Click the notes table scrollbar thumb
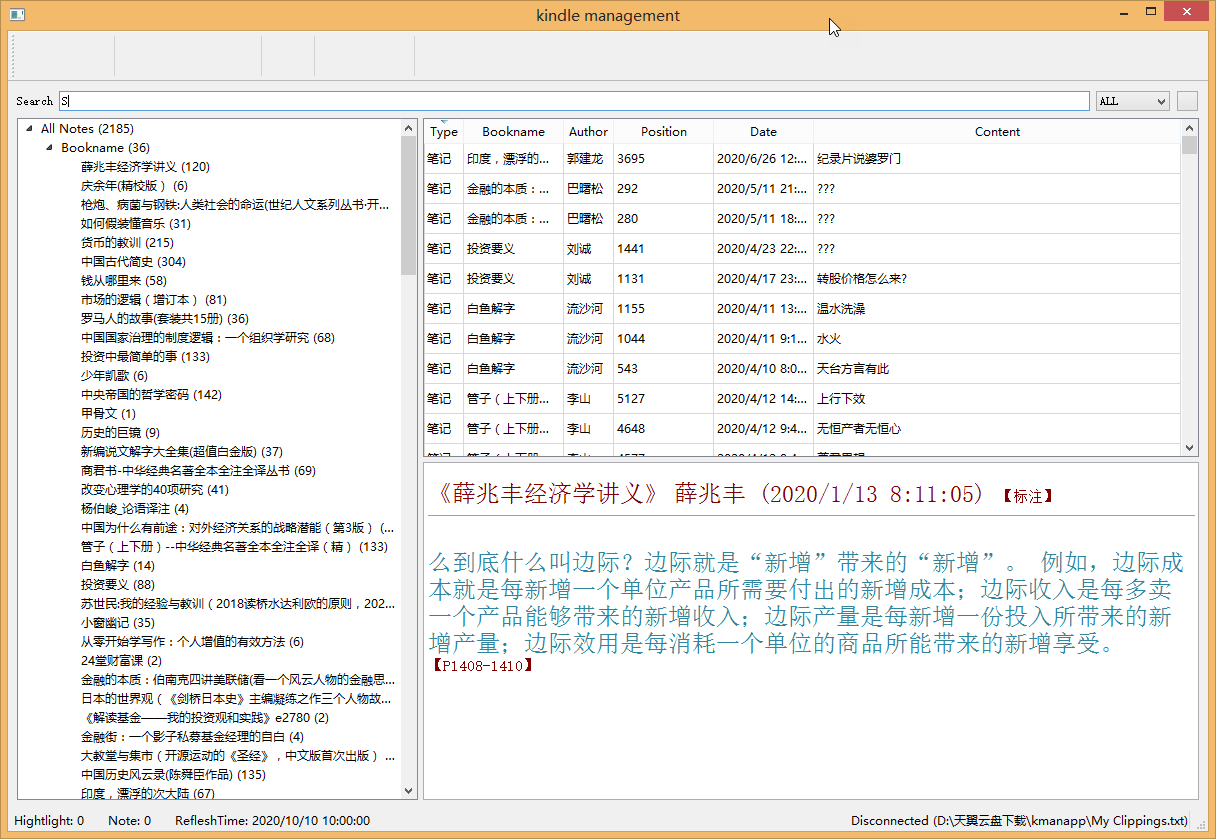 [1189, 146]
